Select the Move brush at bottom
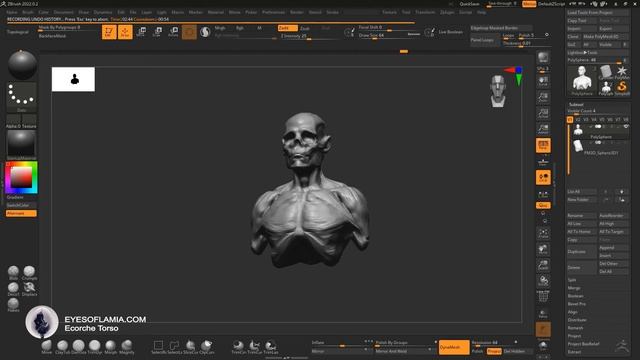 [x=47, y=347]
